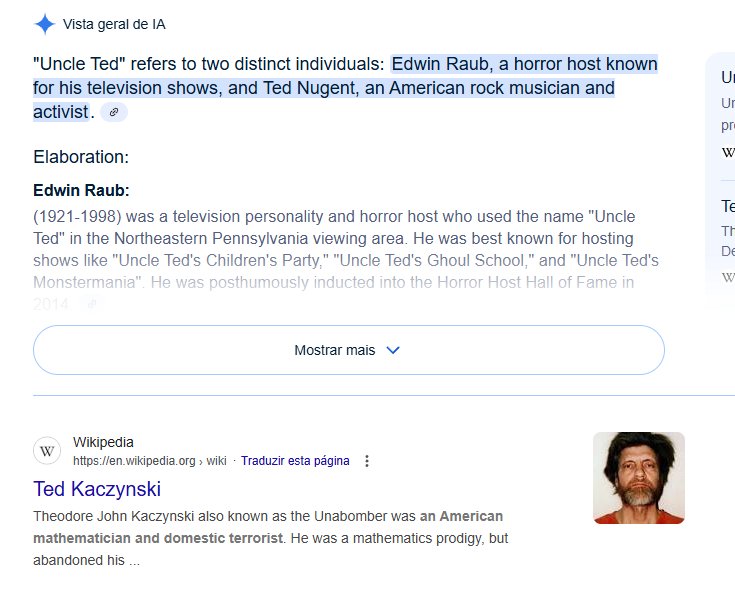Click the Elaboration heading text
The height and width of the screenshot is (604, 735).
click(81, 157)
